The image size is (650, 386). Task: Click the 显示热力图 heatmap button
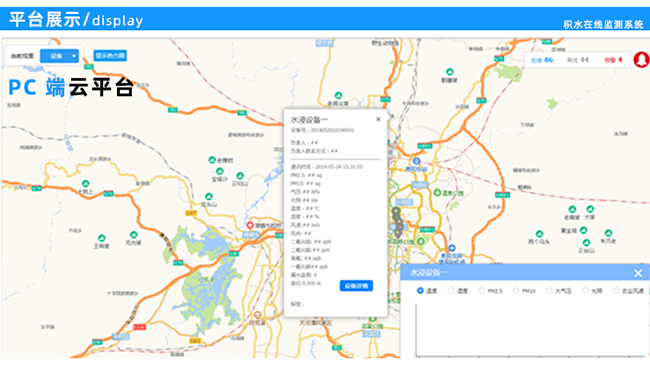(110, 56)
